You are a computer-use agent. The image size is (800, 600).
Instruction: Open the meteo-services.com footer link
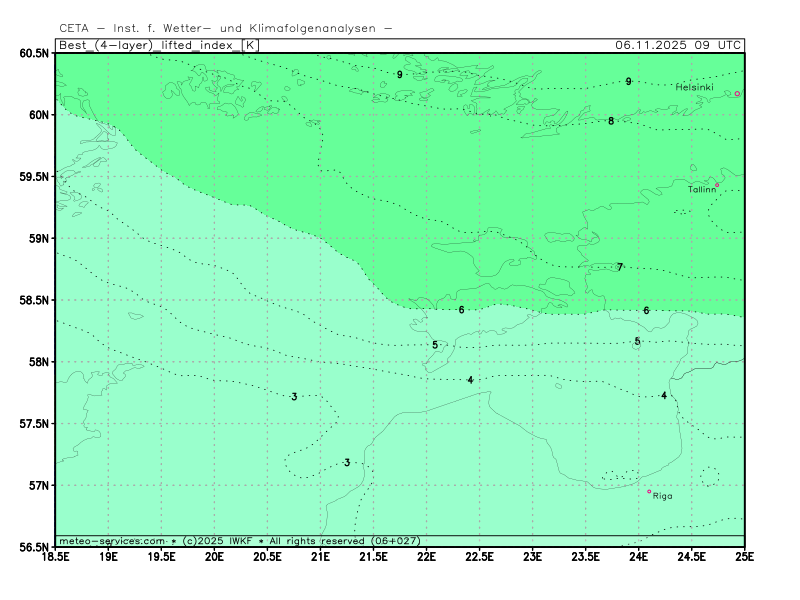coord(111,541)
